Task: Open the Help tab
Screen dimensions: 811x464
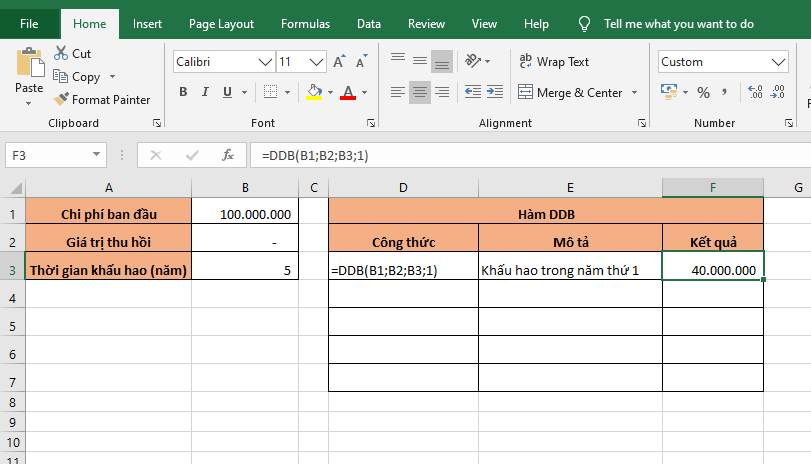Action: click(536, 24)
